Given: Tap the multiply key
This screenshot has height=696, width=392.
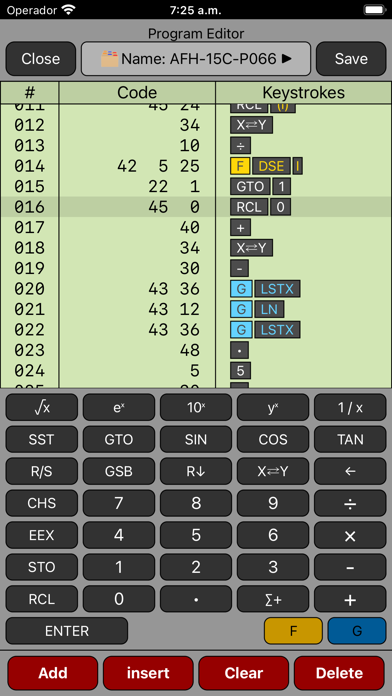Looking at the screenshot, I should [350, 535].
